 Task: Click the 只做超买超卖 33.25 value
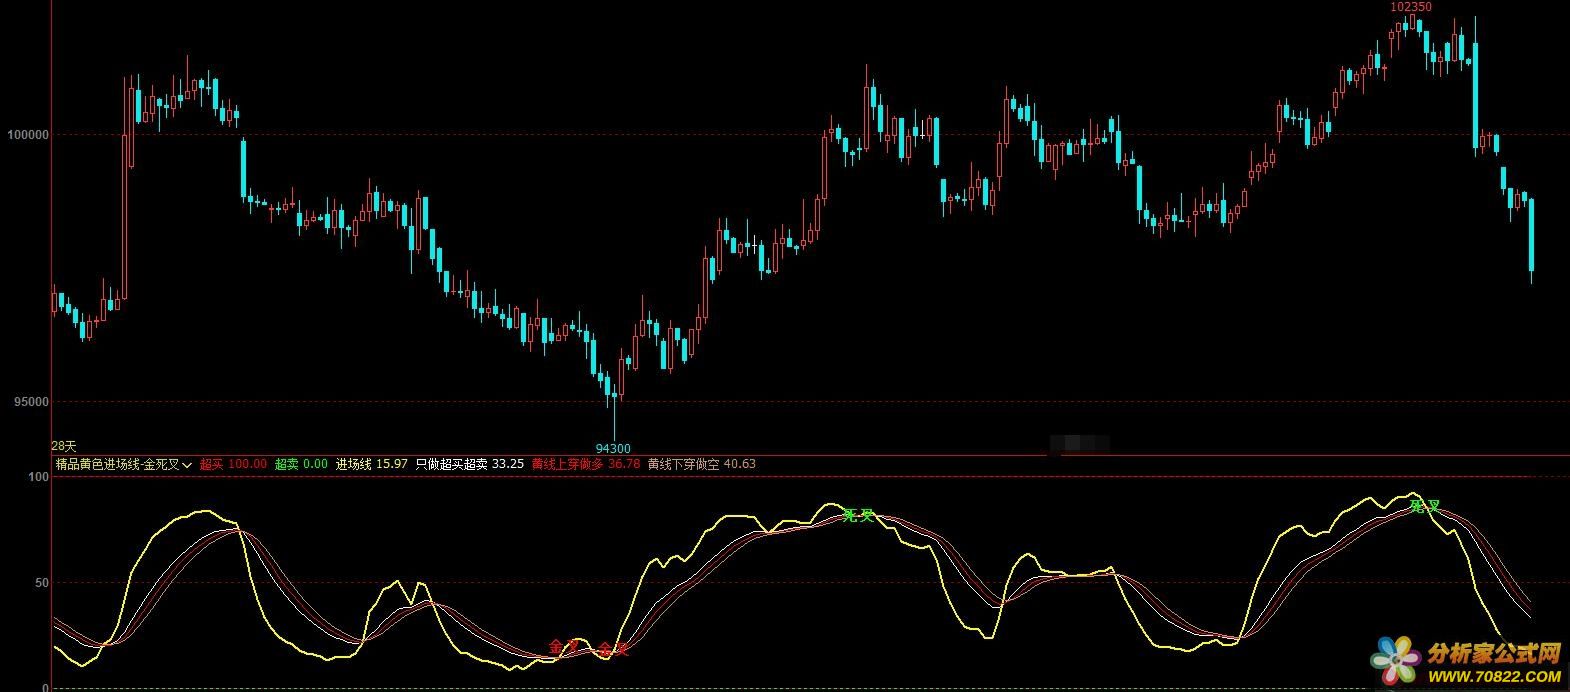click(x=469, y=464)
